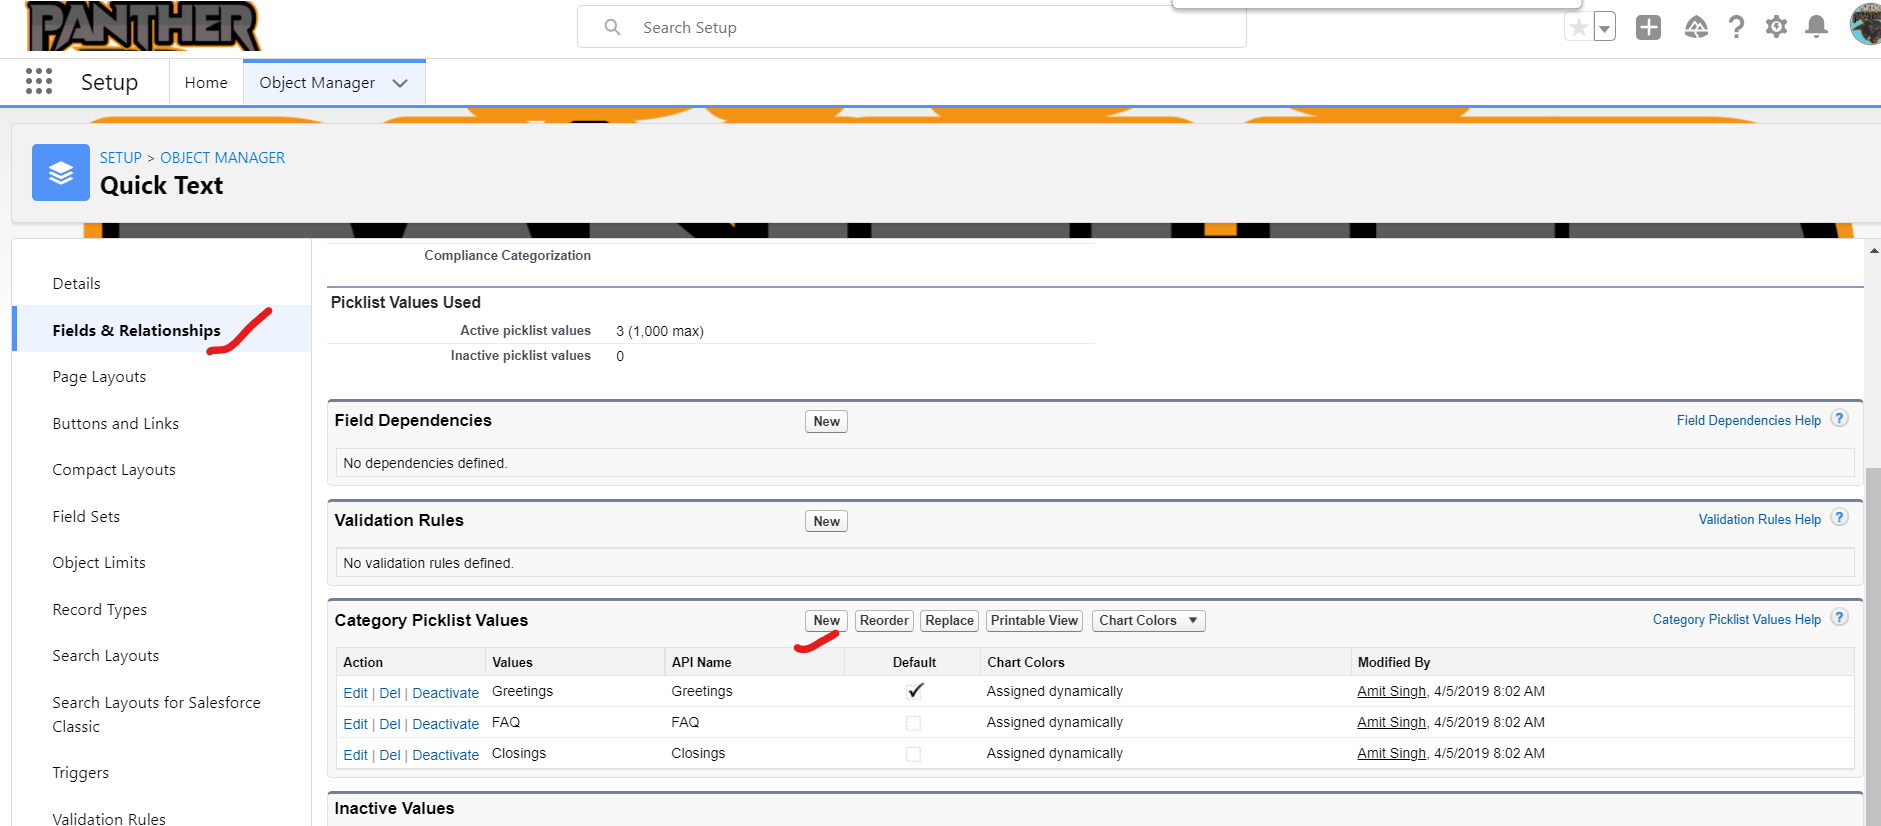
Task: Check the Default box for Closings
Action: click(913, 754)
